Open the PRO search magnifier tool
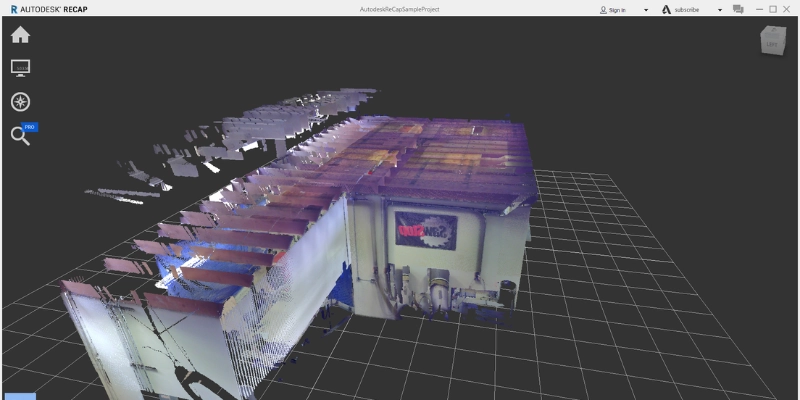Image resolution: width=800 pixels, height=400 pixels. 20,136
